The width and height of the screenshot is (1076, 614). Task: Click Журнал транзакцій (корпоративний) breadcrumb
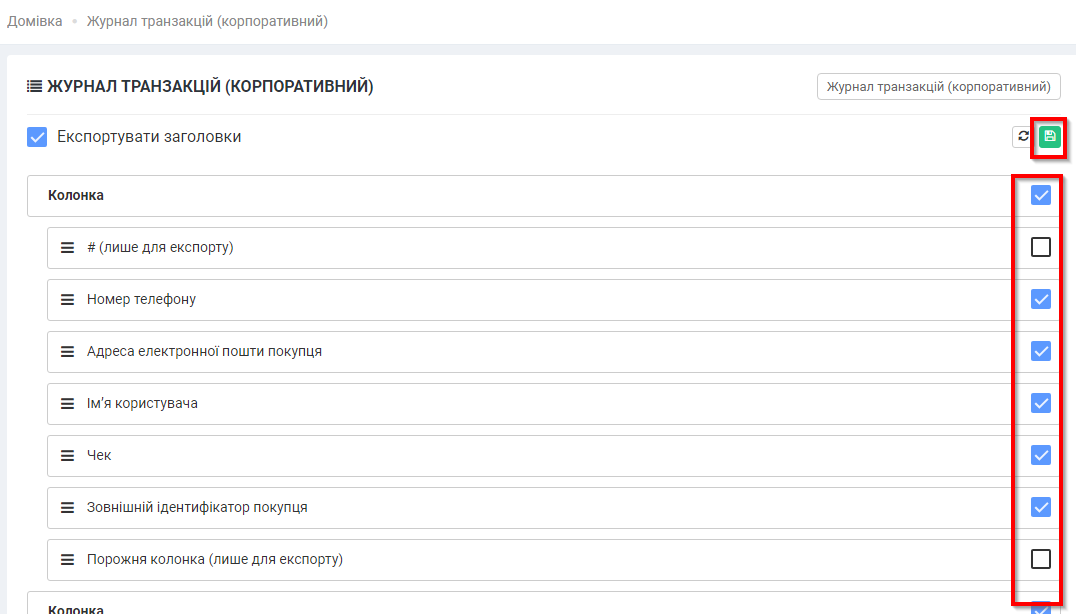click(207, 20)
